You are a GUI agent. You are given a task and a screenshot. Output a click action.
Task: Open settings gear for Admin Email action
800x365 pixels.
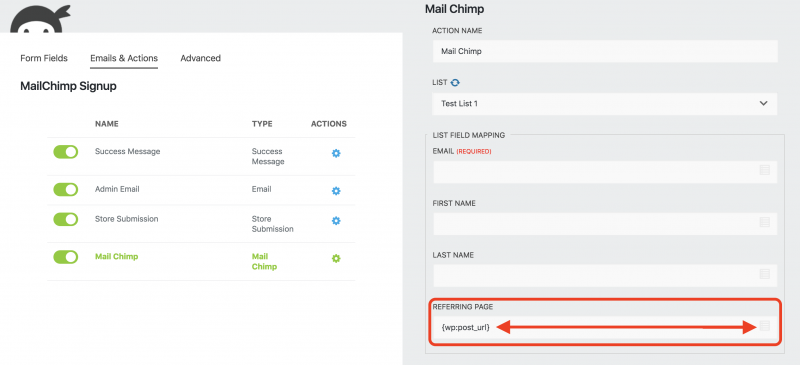(336, 191)
